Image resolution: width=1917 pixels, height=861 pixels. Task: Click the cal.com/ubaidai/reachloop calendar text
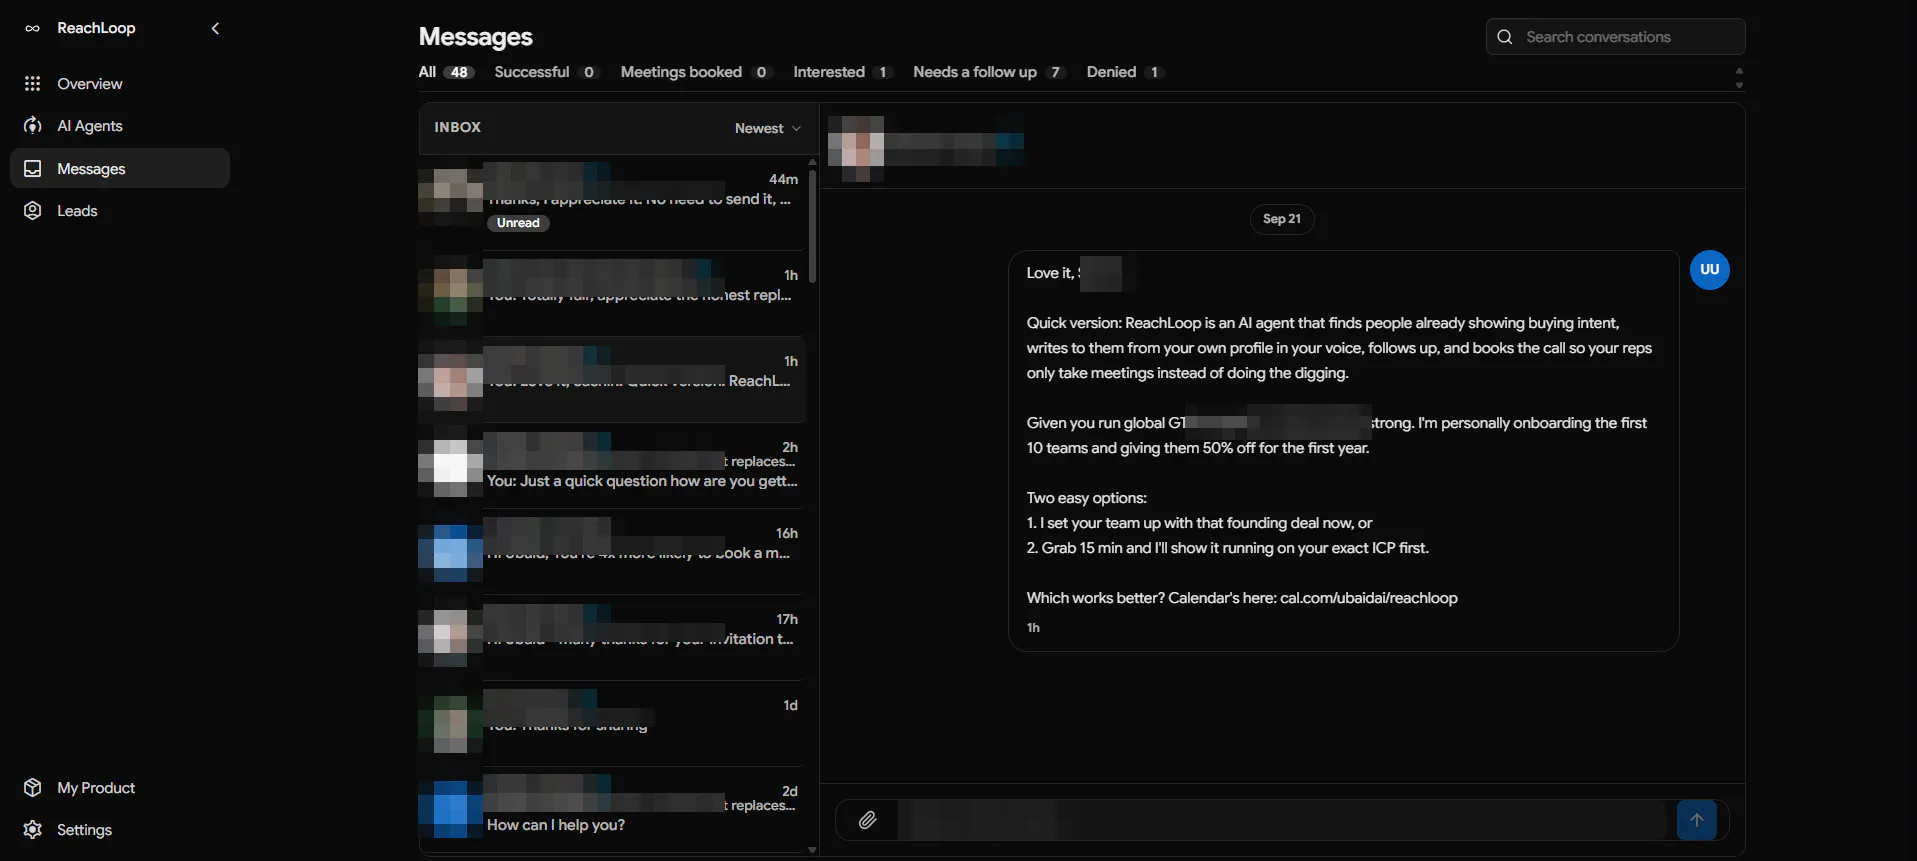coord(1369,598)
